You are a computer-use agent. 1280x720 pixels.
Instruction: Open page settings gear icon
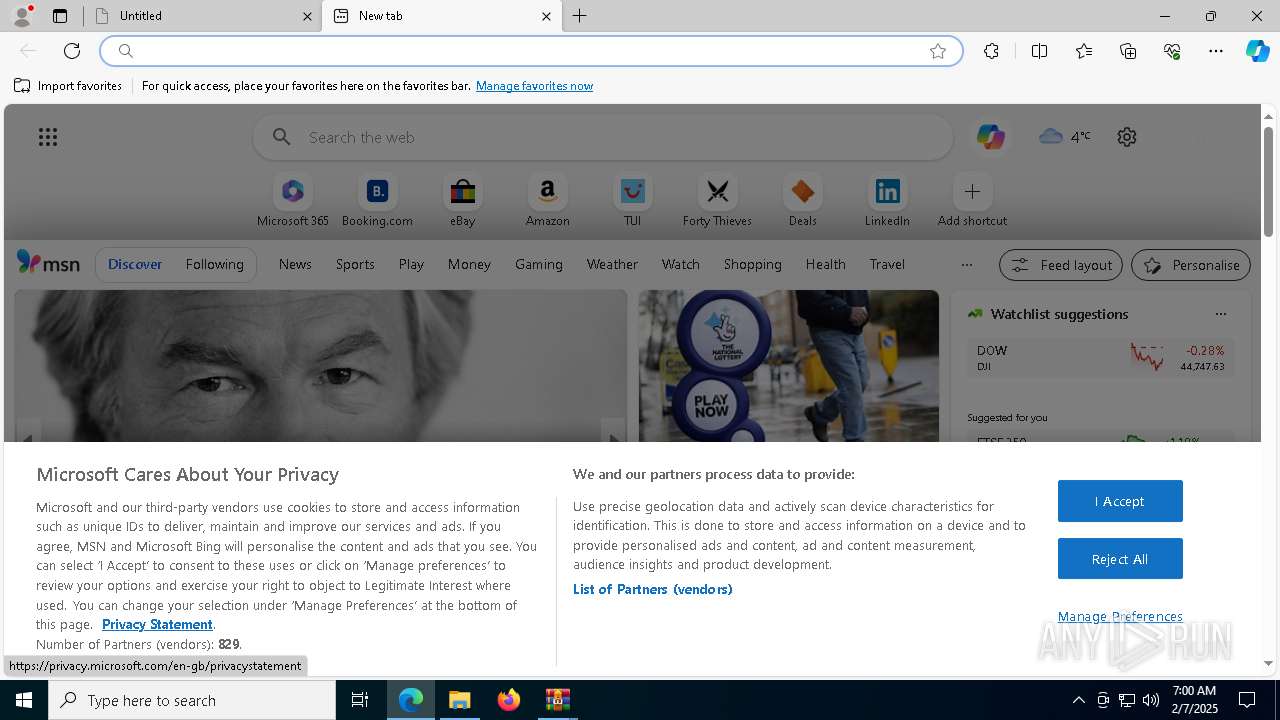click(x=1127, y=137)
